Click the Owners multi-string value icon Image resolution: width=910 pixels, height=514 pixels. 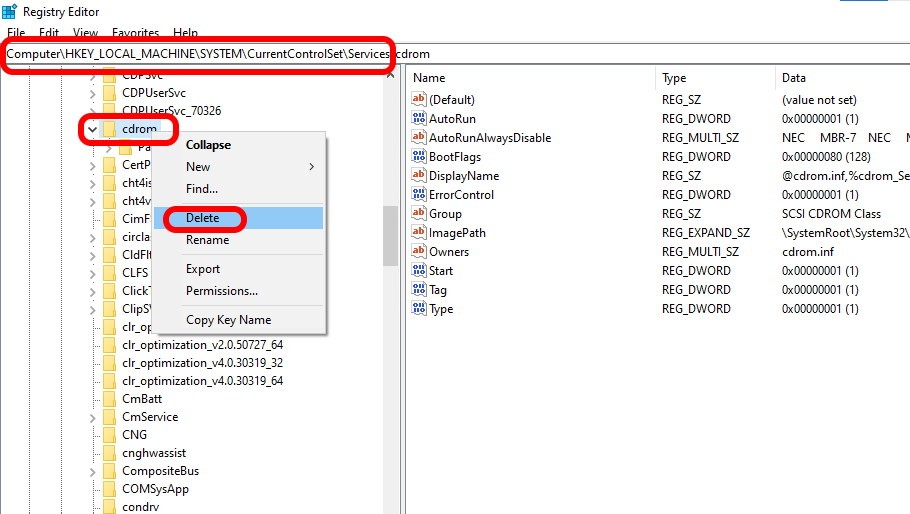pyautogui.click(x=418, y=251)
